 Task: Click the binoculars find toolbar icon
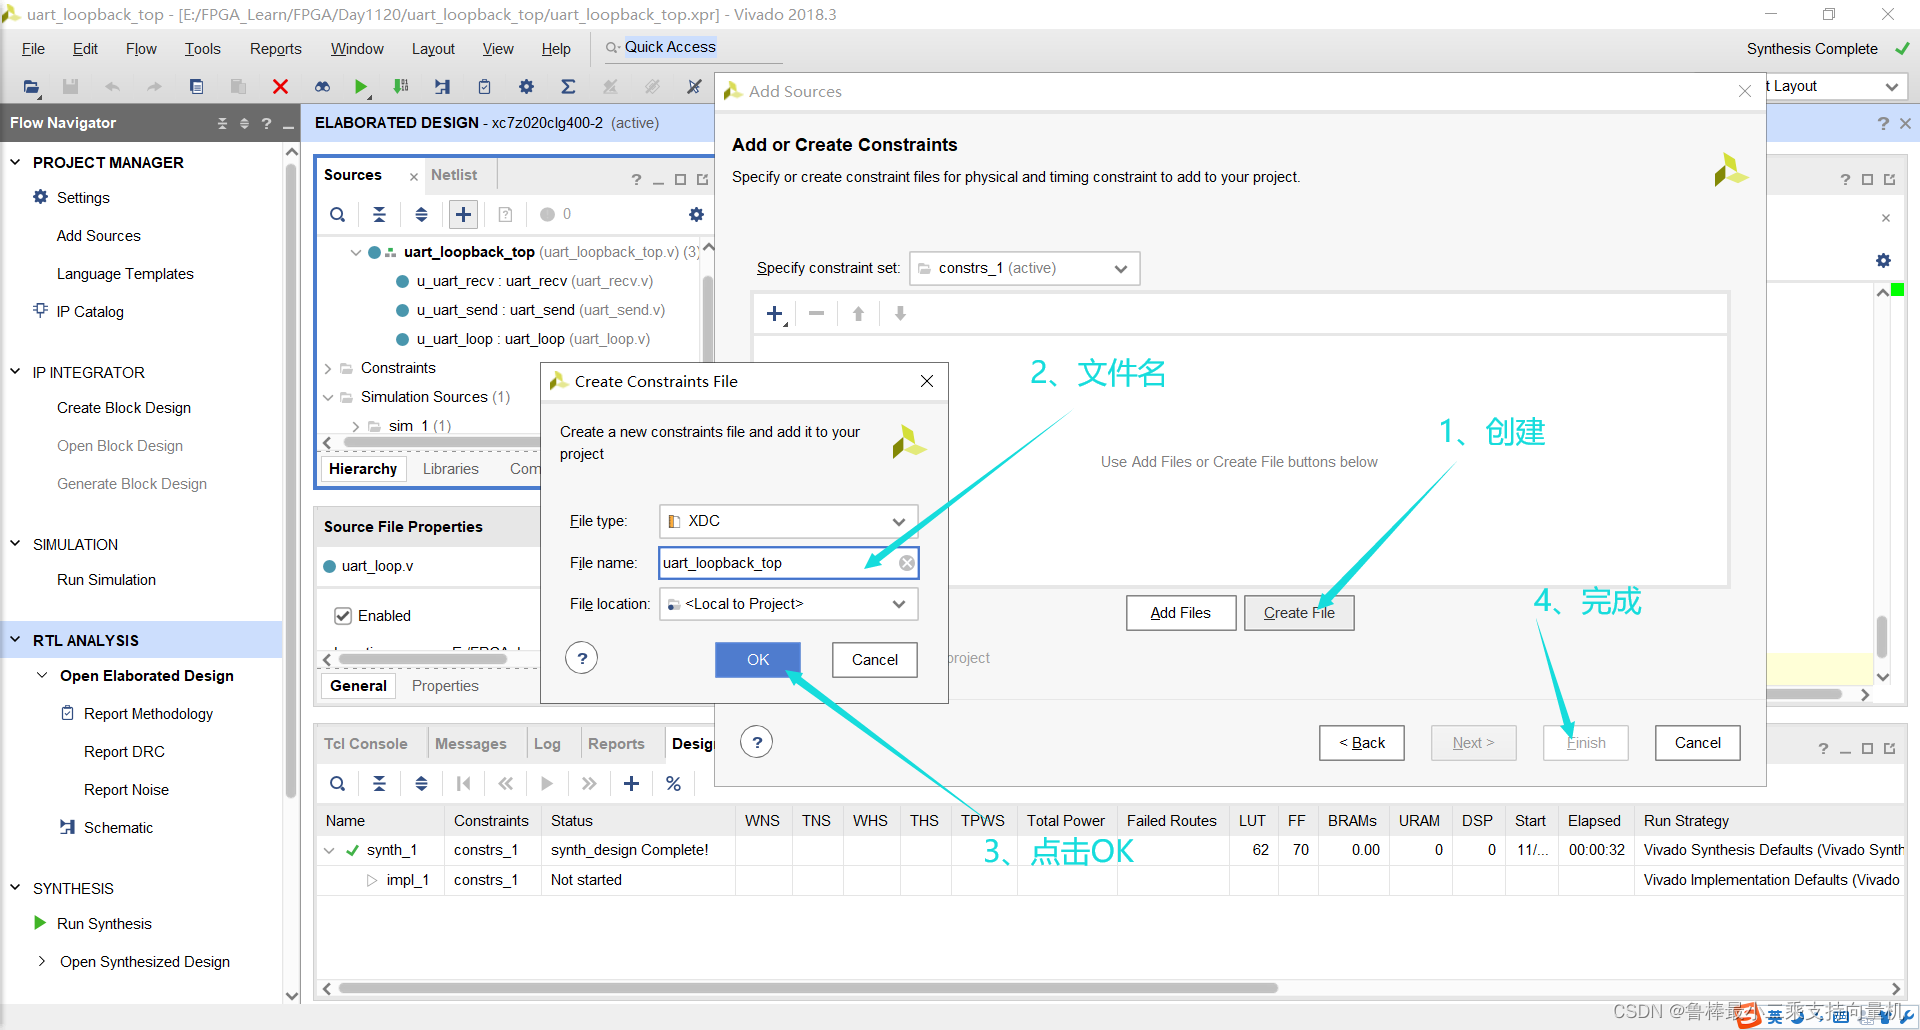click(322, 87)
